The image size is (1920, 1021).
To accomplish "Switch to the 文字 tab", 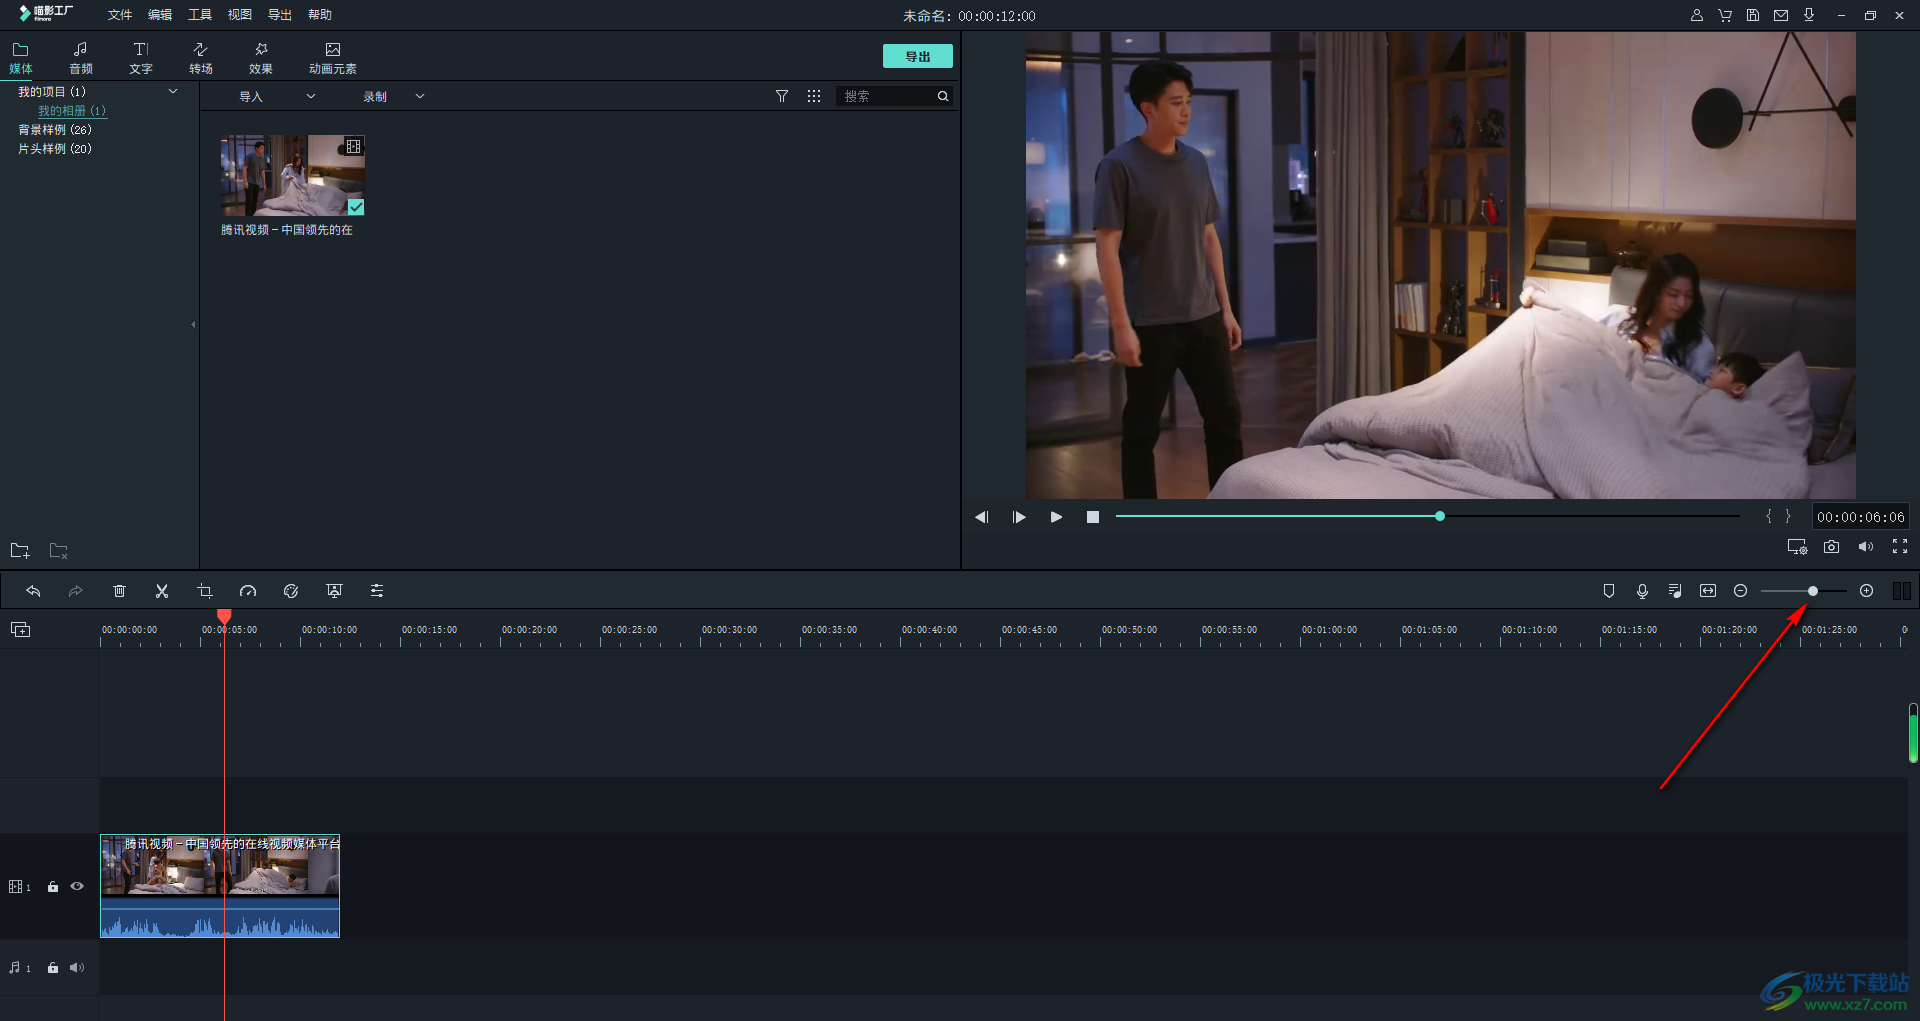I will (x=141, y=58).
